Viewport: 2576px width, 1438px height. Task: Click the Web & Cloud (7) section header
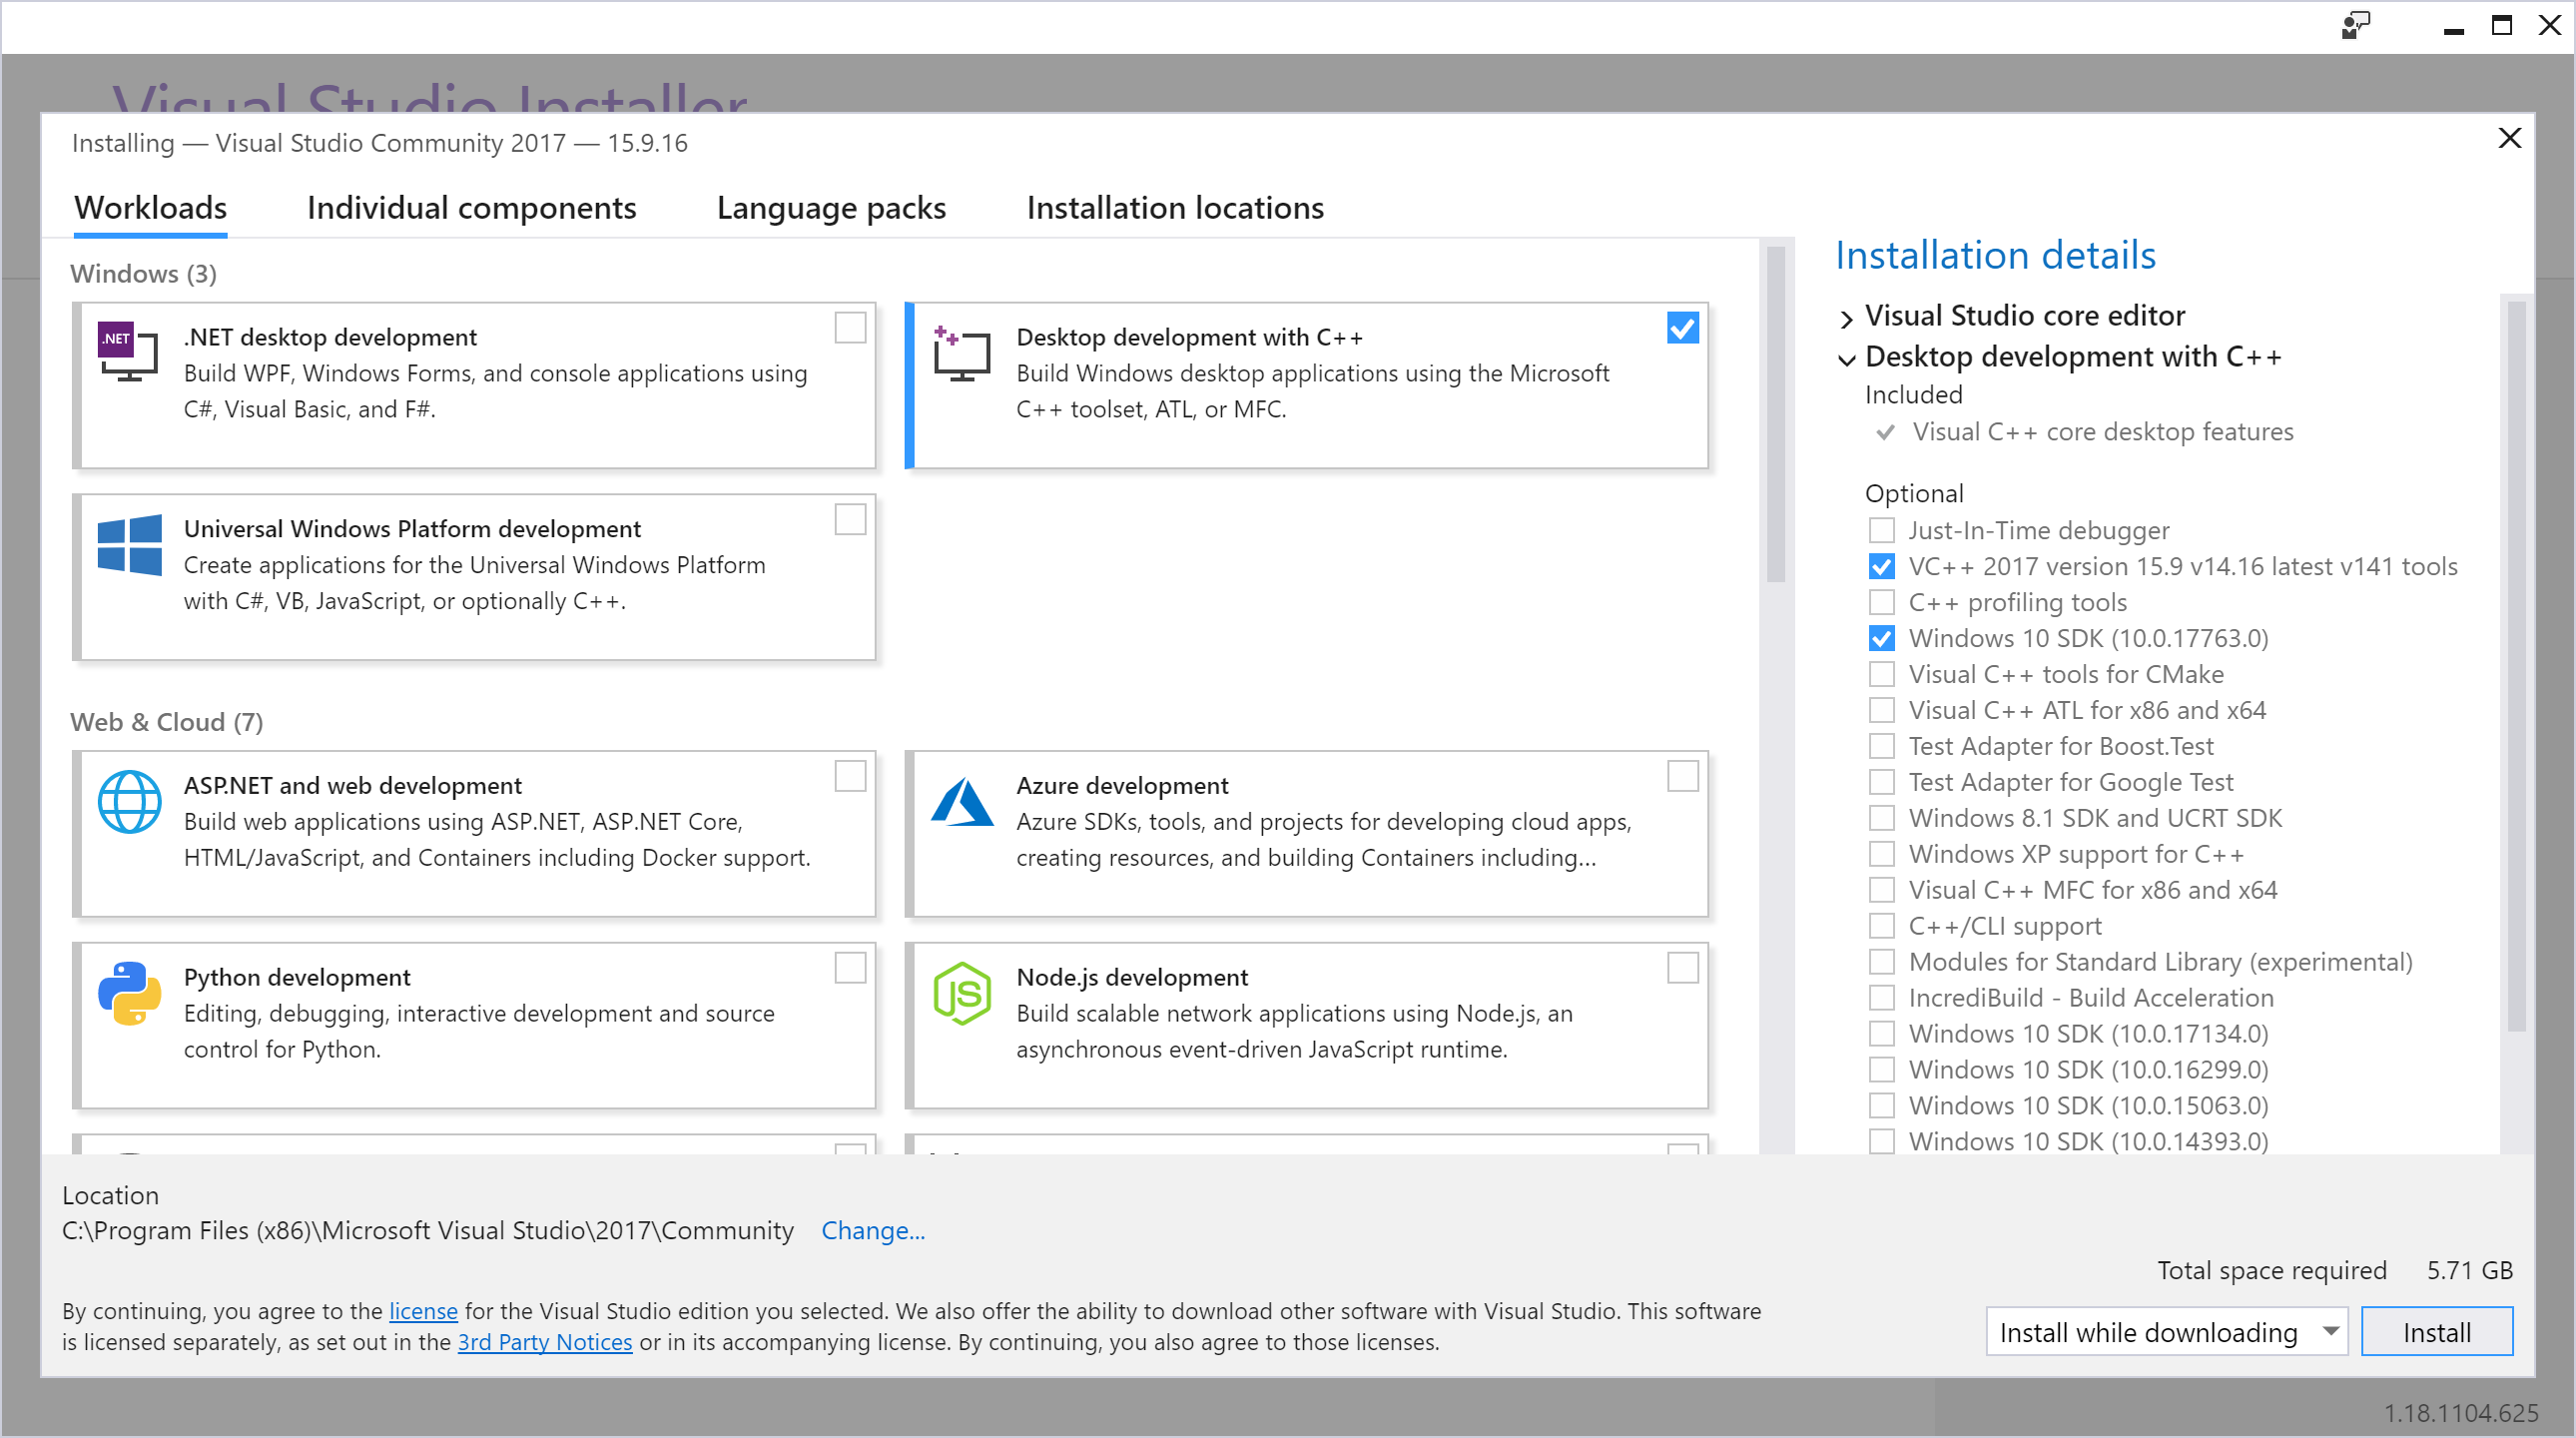(x=166, y=722)
